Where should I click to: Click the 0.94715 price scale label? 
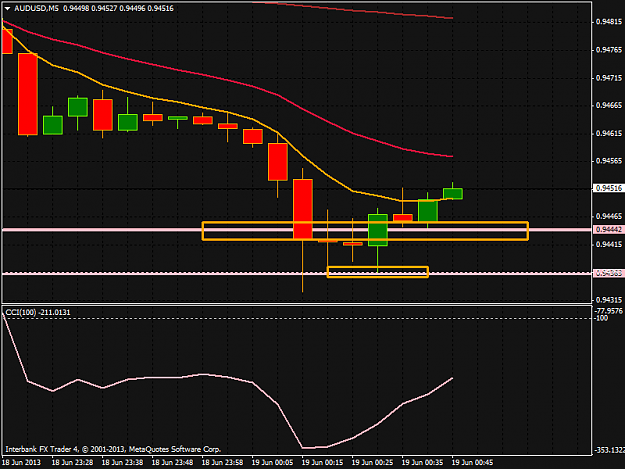pyautogui.click(x=609, y=78)
